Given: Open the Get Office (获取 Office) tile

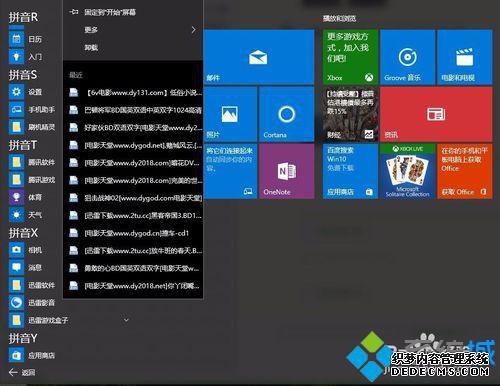Looking at the screenshot, I should click(465, 171).
